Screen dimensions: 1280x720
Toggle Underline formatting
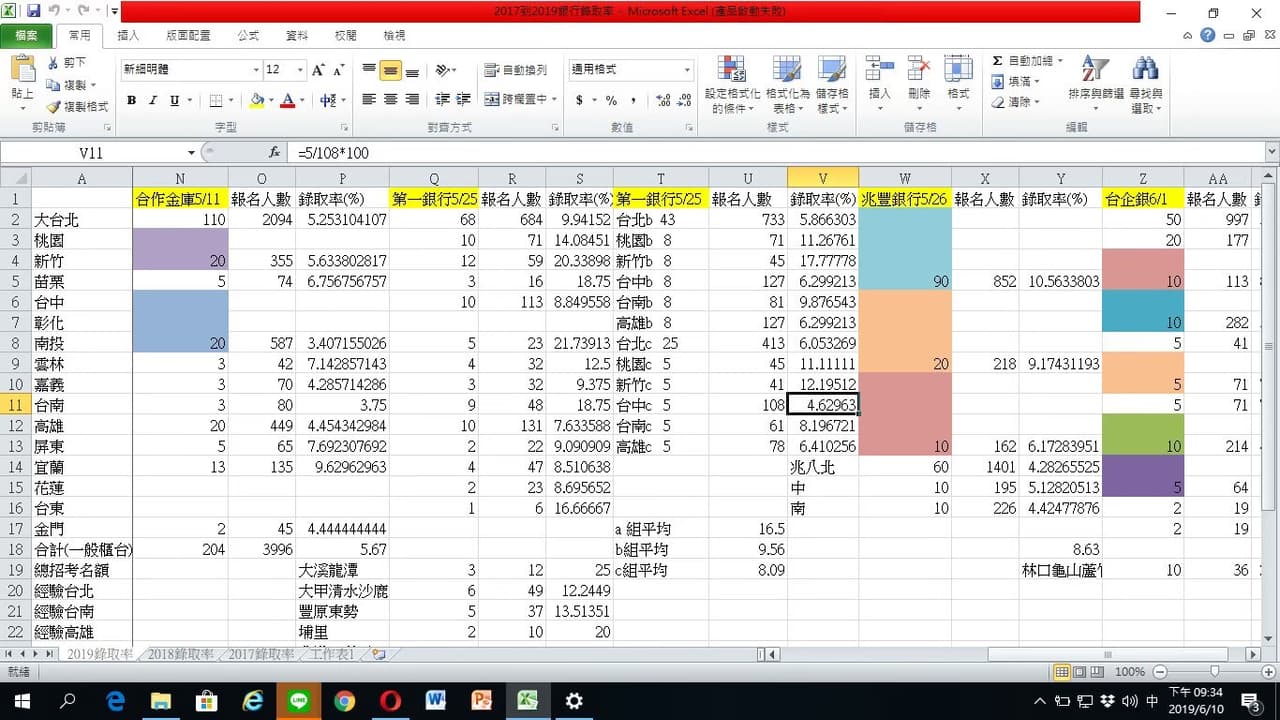175,100
